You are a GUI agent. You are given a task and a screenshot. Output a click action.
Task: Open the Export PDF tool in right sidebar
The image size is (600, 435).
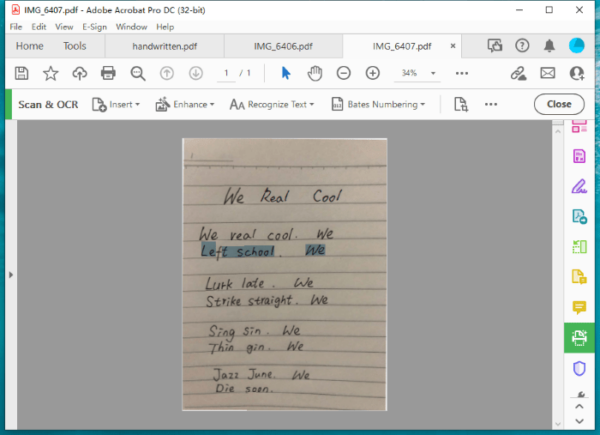coord(579,216)
